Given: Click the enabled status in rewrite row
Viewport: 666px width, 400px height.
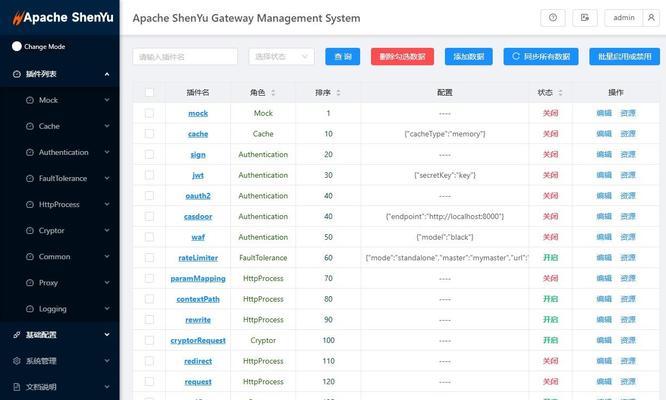Looking at the screenshot, I should [550, 320].
